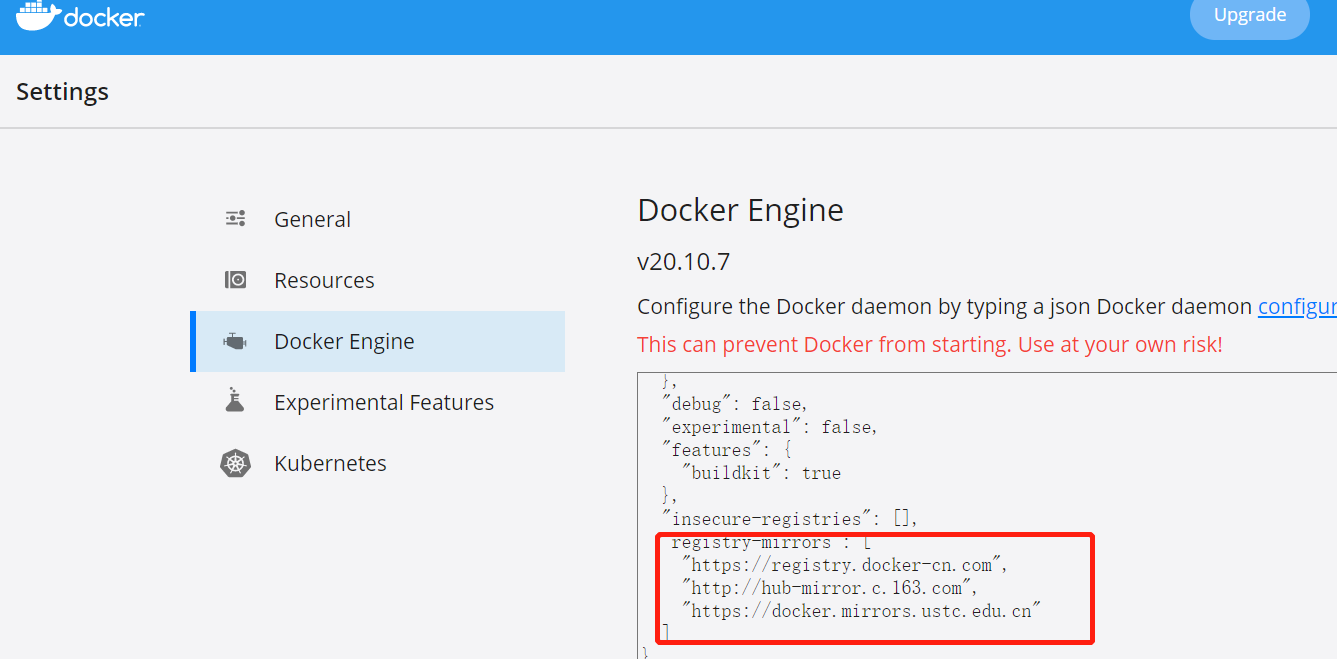Place cursor on the "experimental": false line
Image resolution: width=1337 pixels, height=659 pixels.
(x=769, y=427)
